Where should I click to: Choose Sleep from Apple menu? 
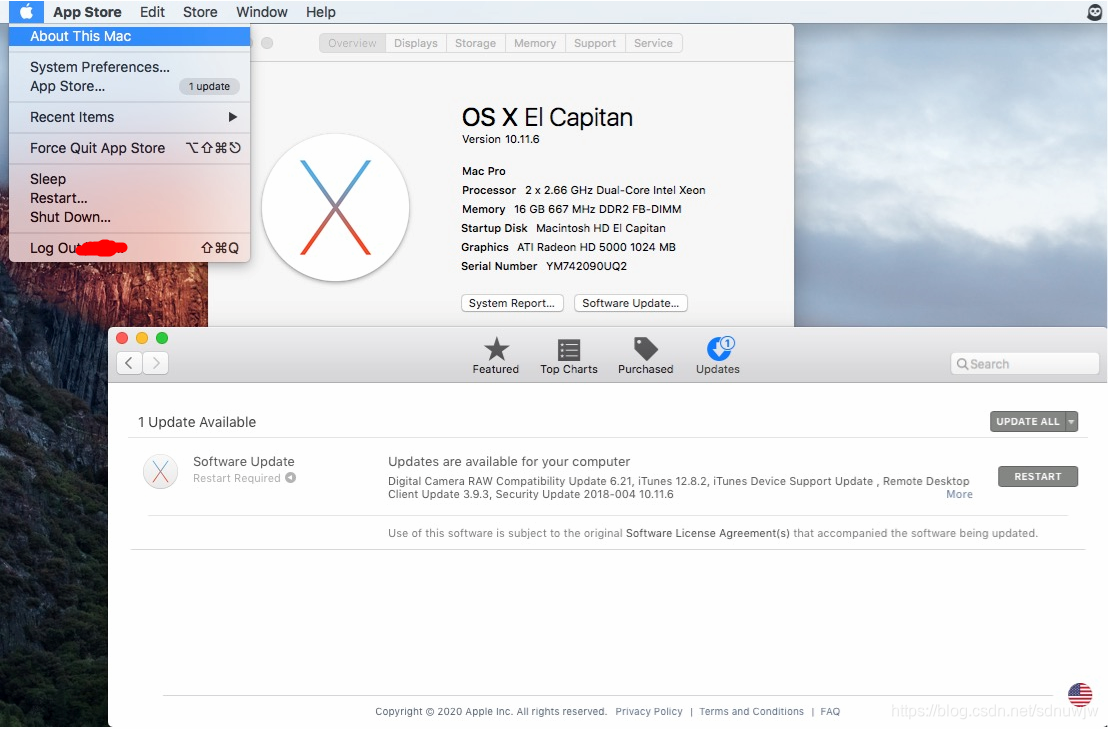pos(130,179)
